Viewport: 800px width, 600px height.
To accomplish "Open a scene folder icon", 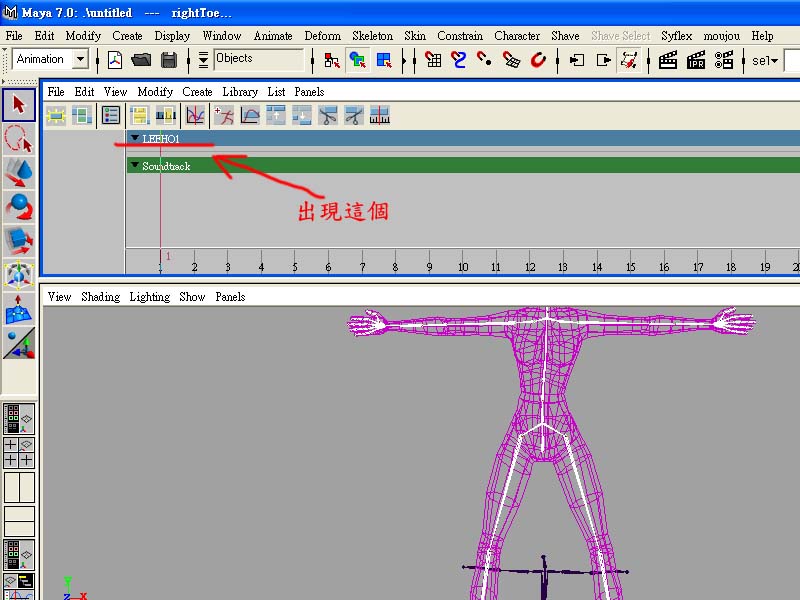I will click(141, 60).
